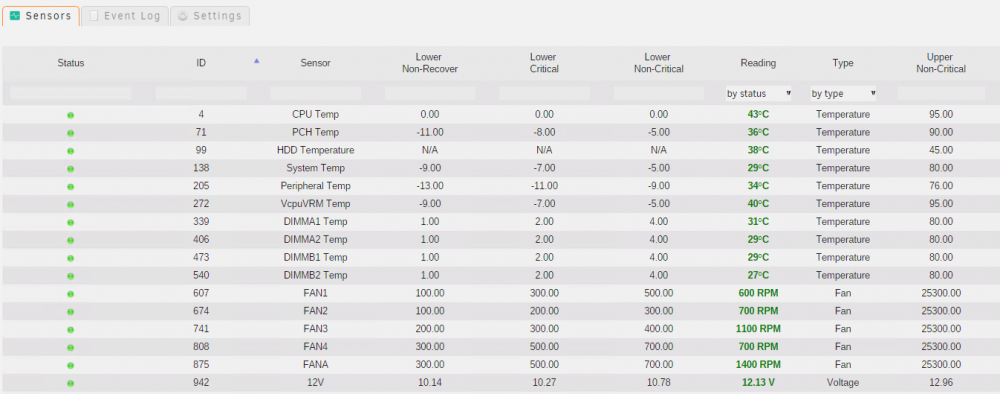Select the 'DIMMA1 Temp' sensor name
Image resolution: width=1000 pixels, height=394 pixels.
[x=316, y=222]
